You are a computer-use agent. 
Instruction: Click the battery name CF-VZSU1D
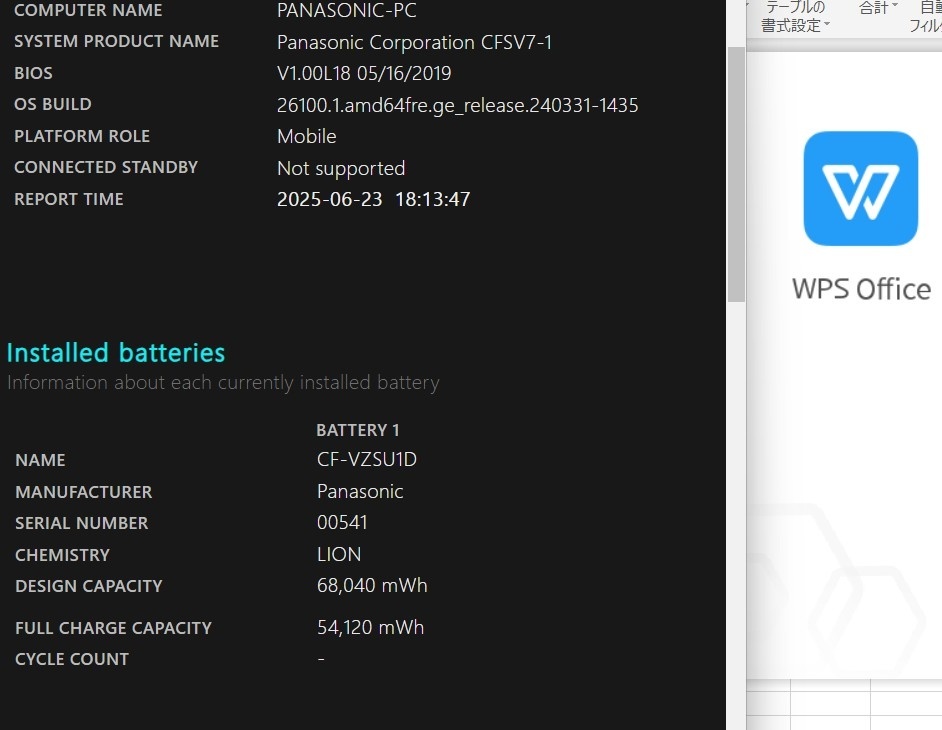coord(366,460)
